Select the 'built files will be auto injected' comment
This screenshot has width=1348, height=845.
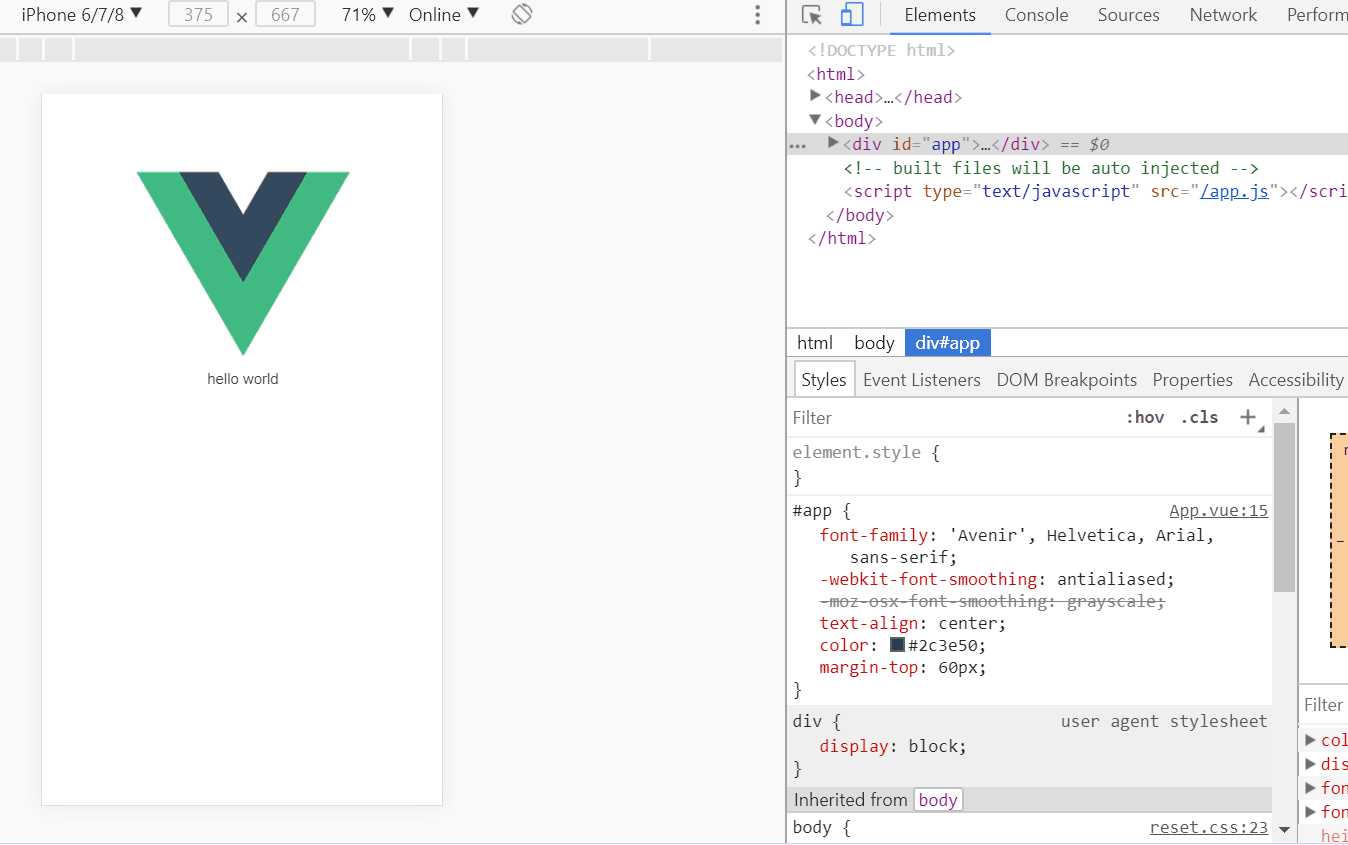(1051, 168)
